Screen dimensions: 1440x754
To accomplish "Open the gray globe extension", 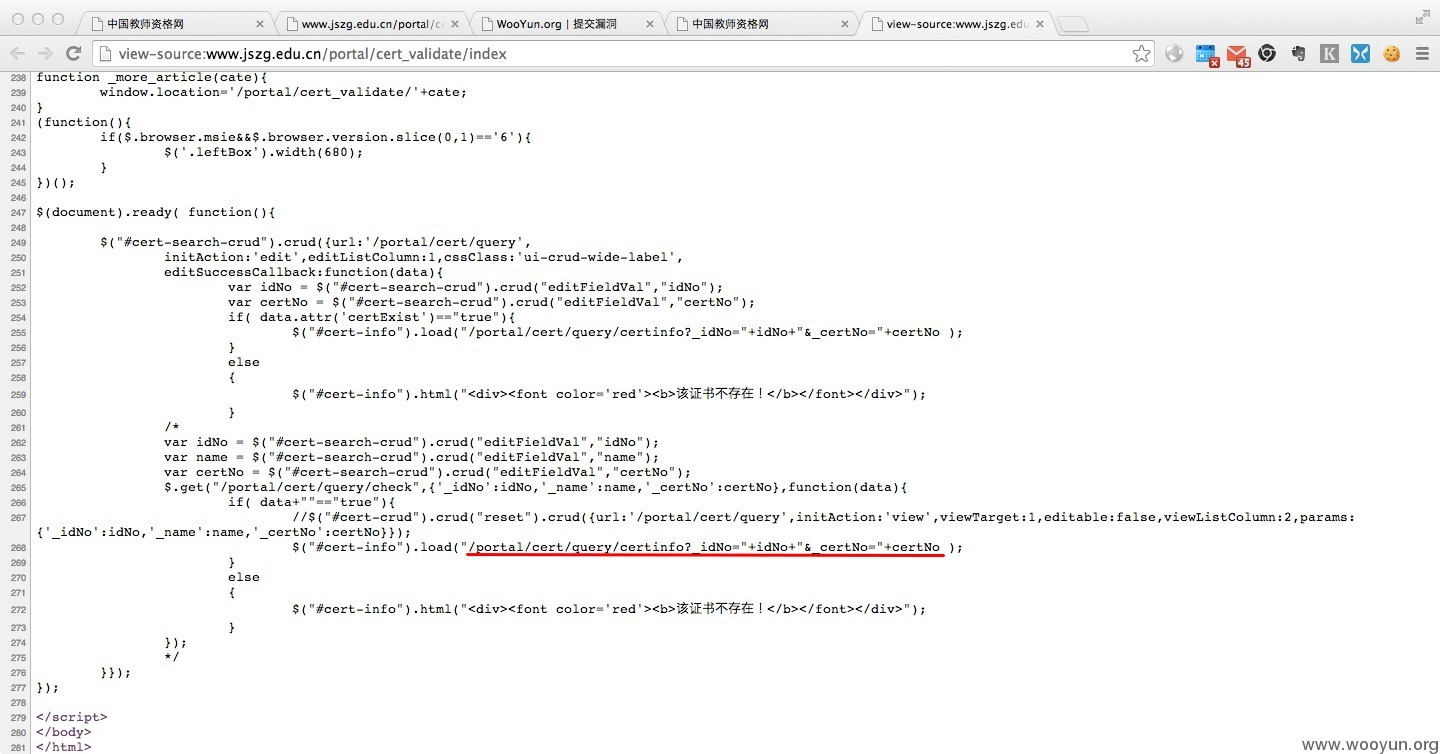I will pyautogui.click(x=1174, y=54).
